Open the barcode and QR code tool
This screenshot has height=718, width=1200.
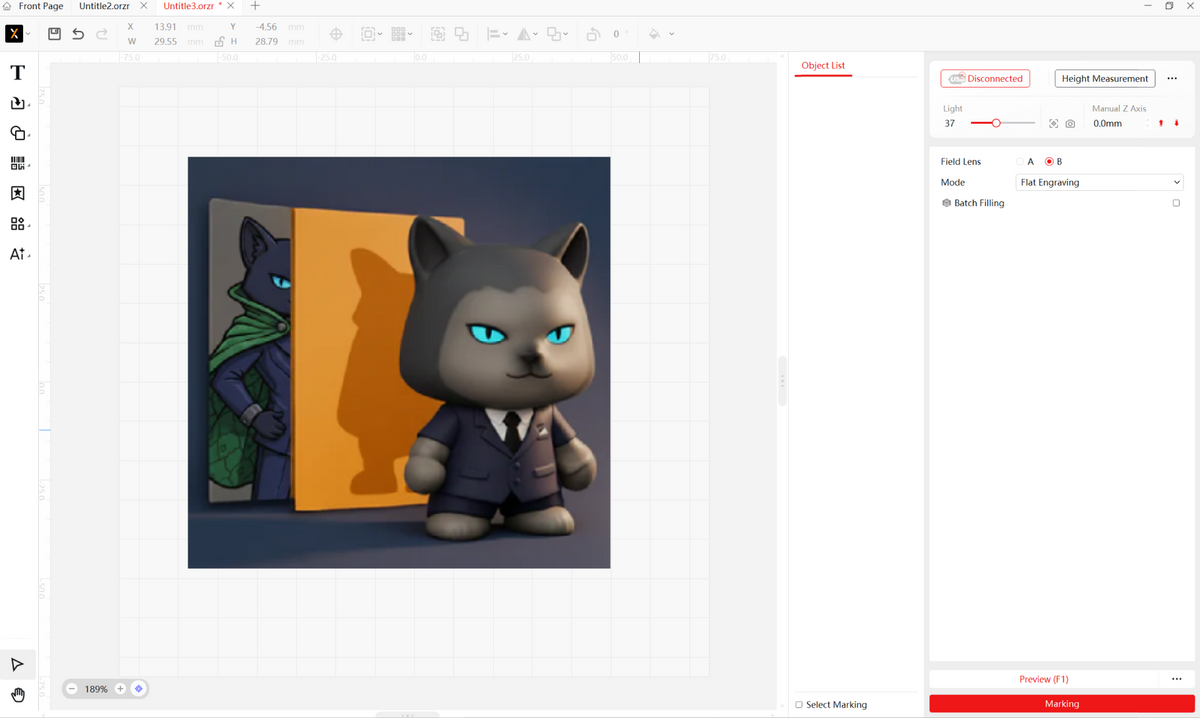tap(17, 163)
